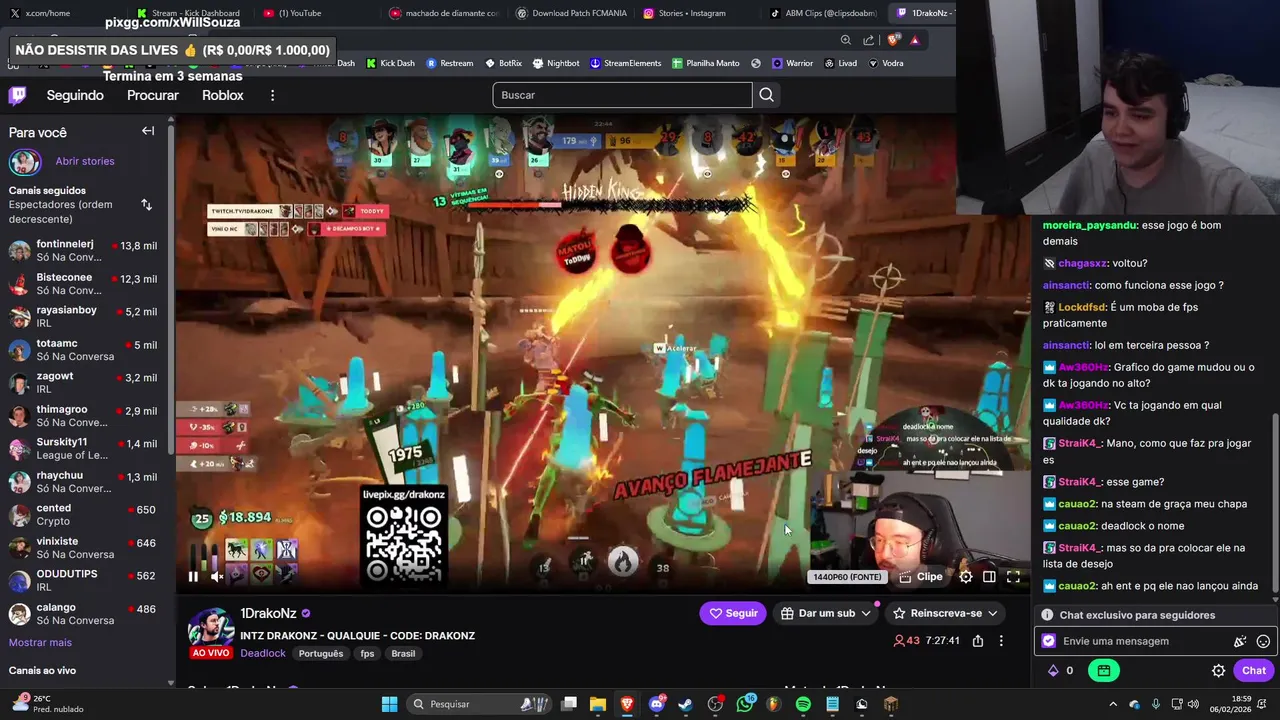Send message with Chat button
The height and width of the screenshot is (720, 1280).
pyautogui.click(x=1254, y=671)
